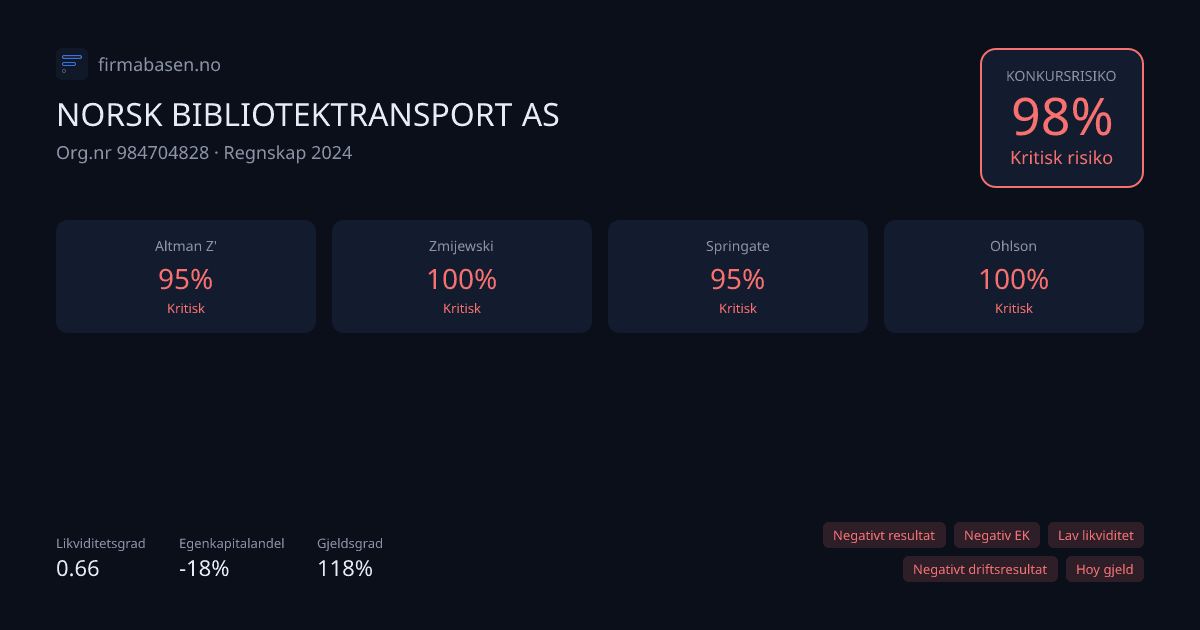Toggle the 'Negativt resultat' warning tag
Screen dimensions: 1200x630
884,535
